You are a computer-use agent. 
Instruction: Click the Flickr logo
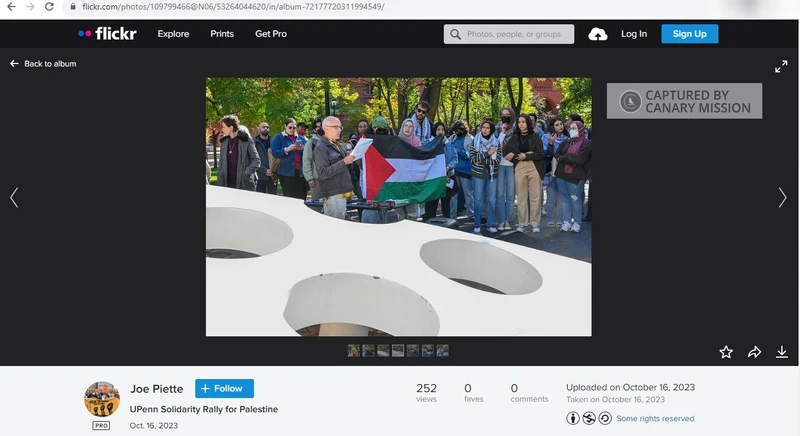(108, 34)
